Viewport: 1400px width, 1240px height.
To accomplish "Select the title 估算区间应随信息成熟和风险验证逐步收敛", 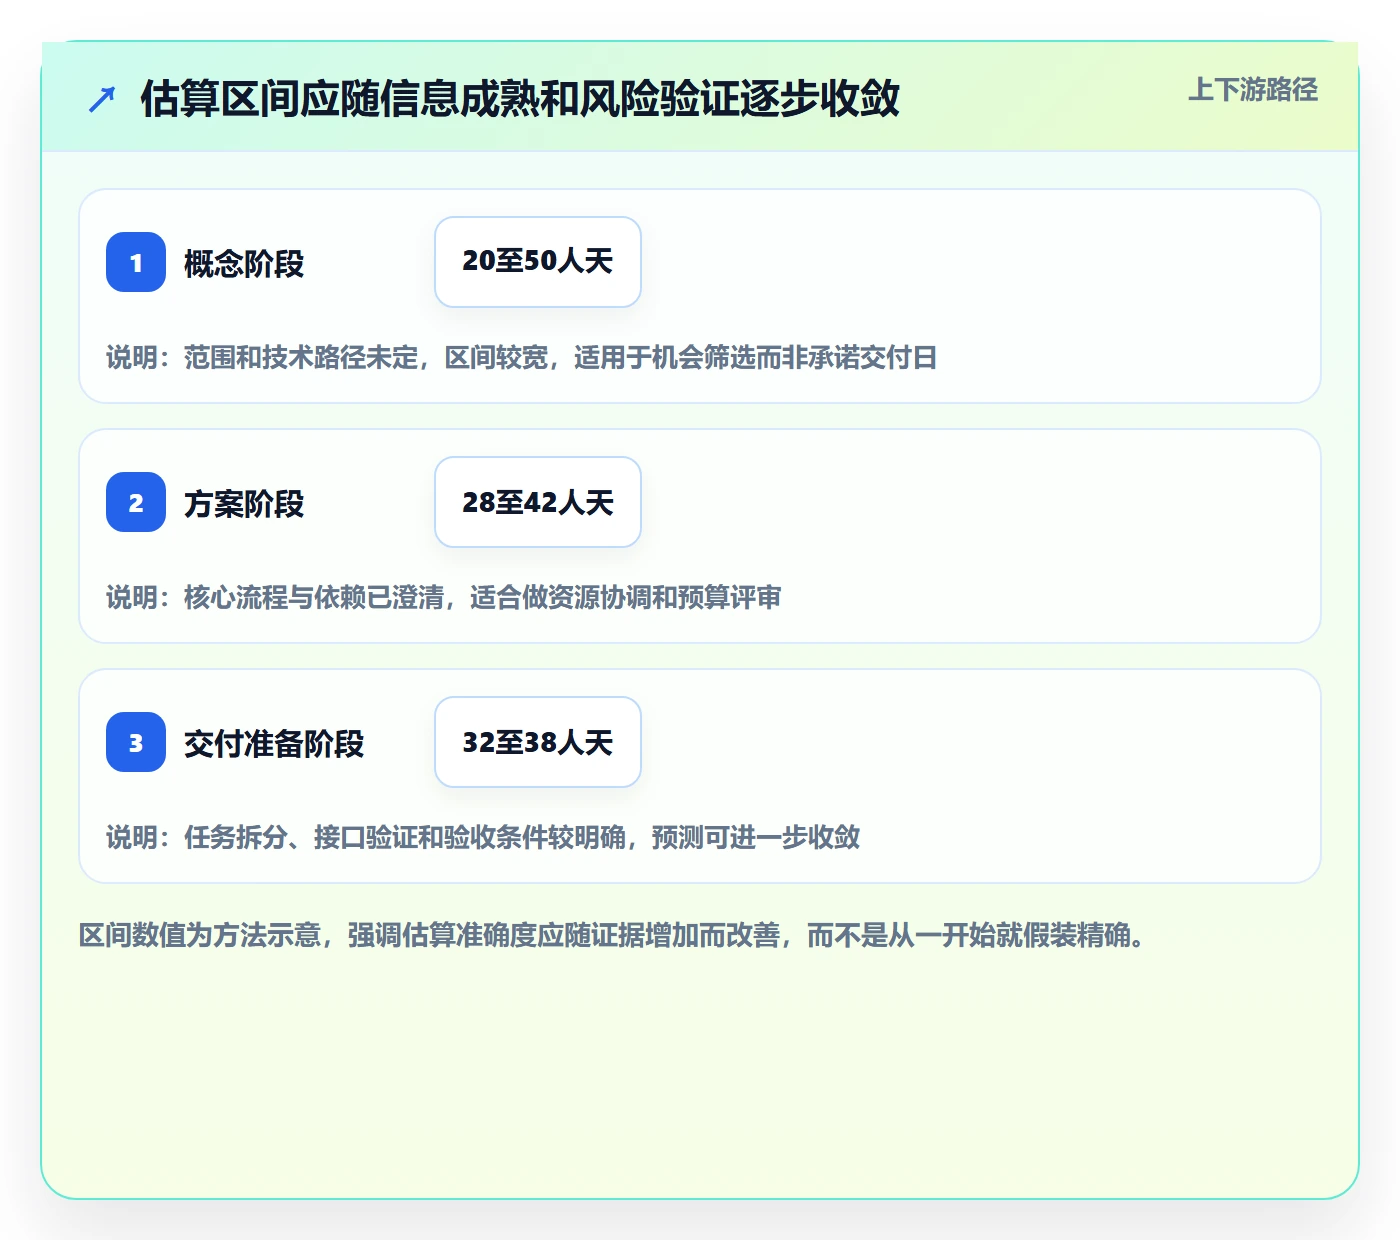I will [520, 99].
